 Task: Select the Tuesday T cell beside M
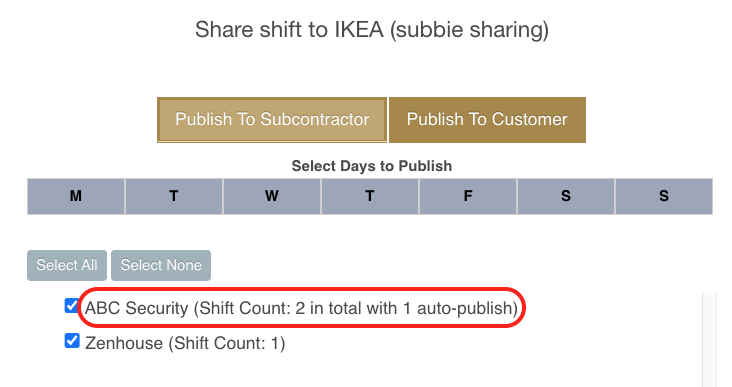174,196
